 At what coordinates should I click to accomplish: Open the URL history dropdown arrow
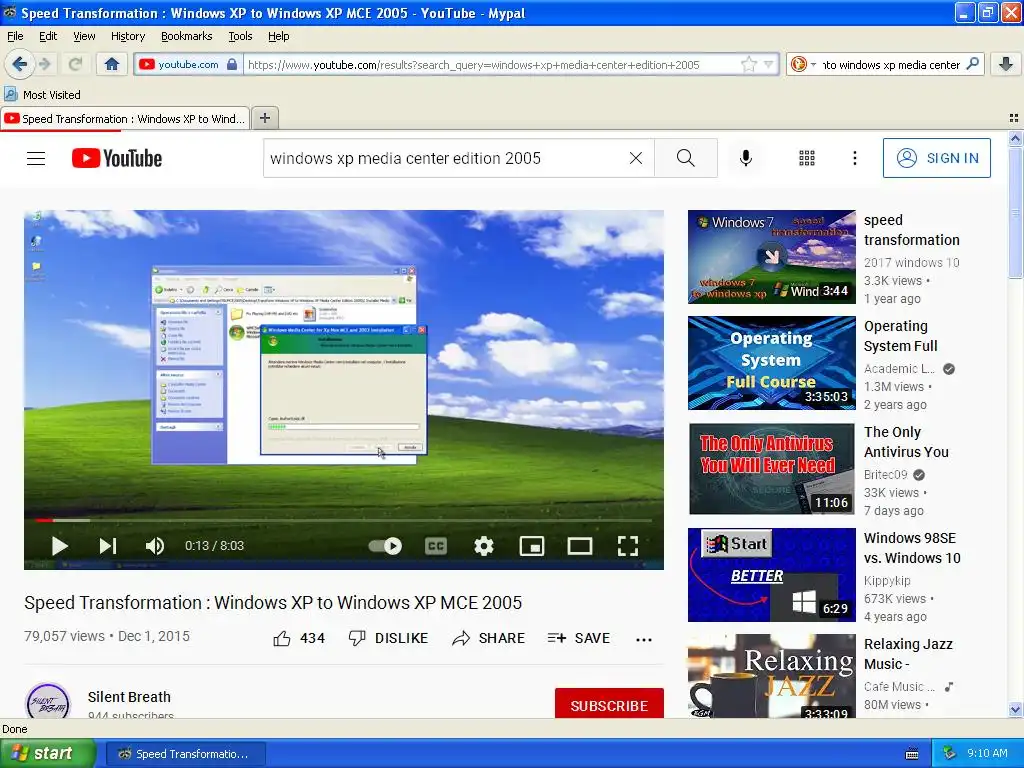tap(769, 64)
